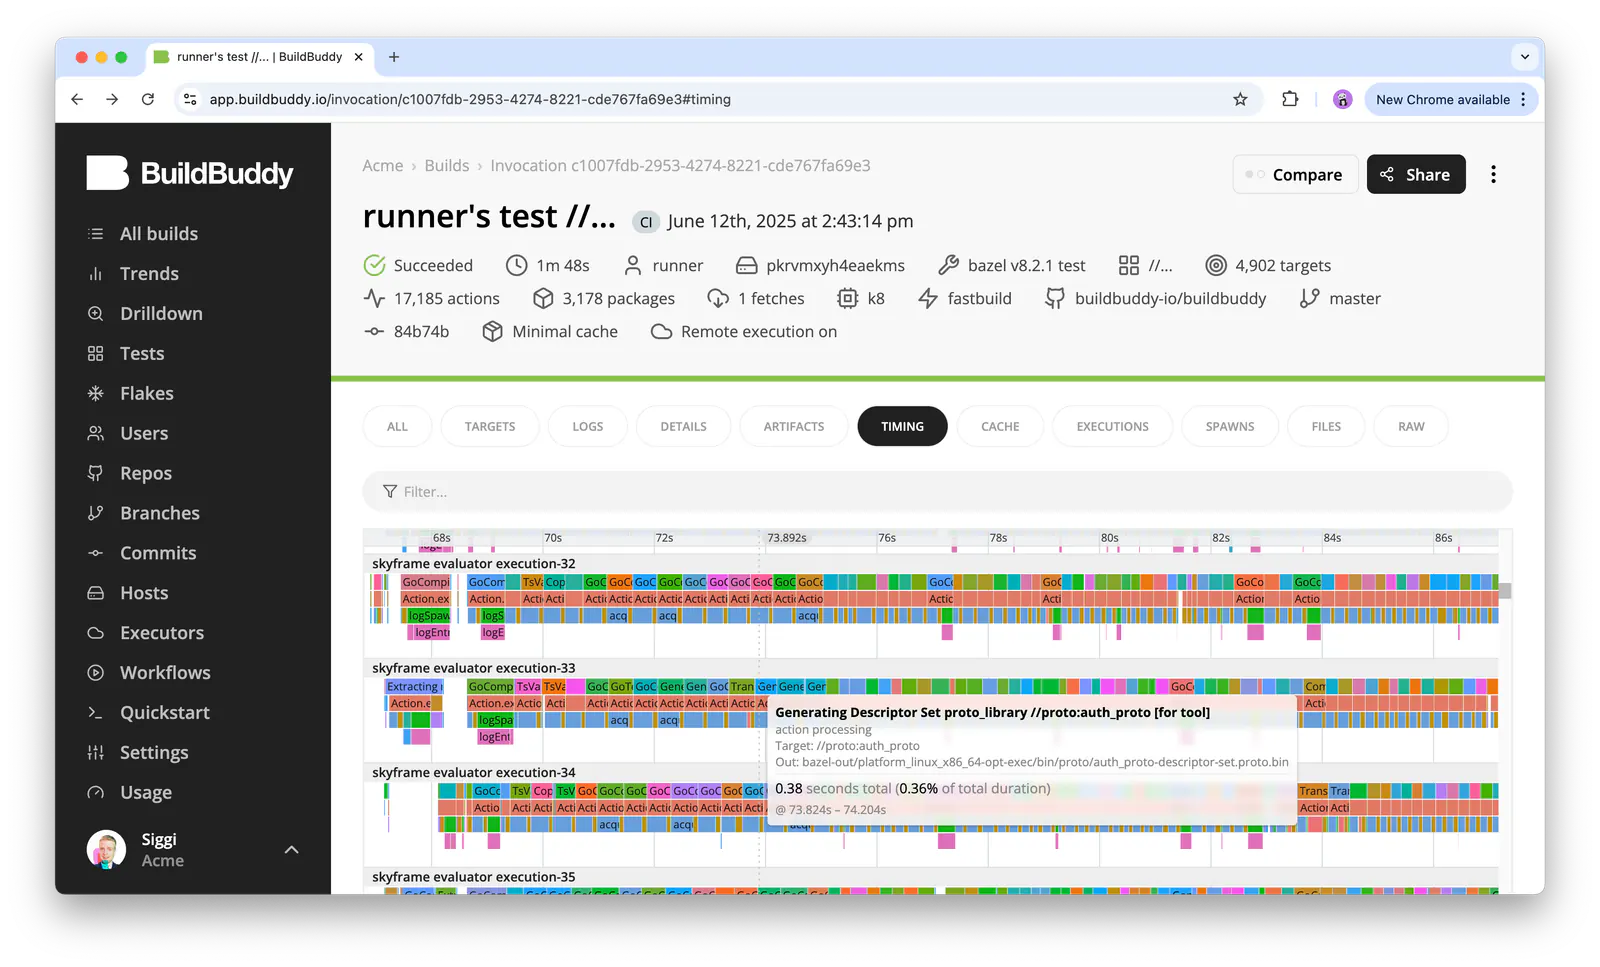
Task: Click the BuildBuddy logo
Action: click(x=190, y=173)
